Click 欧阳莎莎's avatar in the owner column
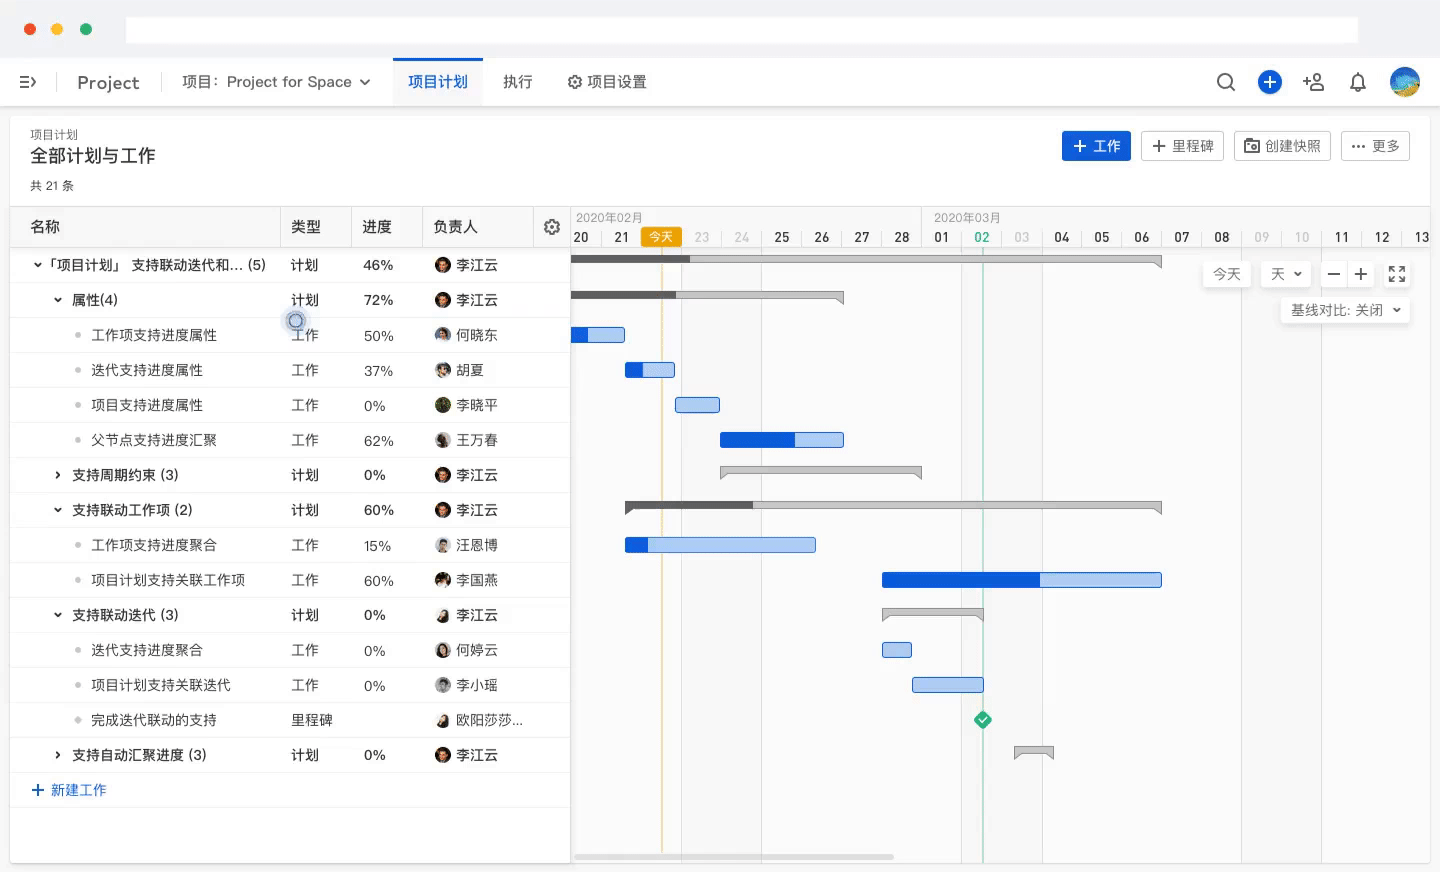The height and width of the screenshot is (872, 1440). click(443, 720)
